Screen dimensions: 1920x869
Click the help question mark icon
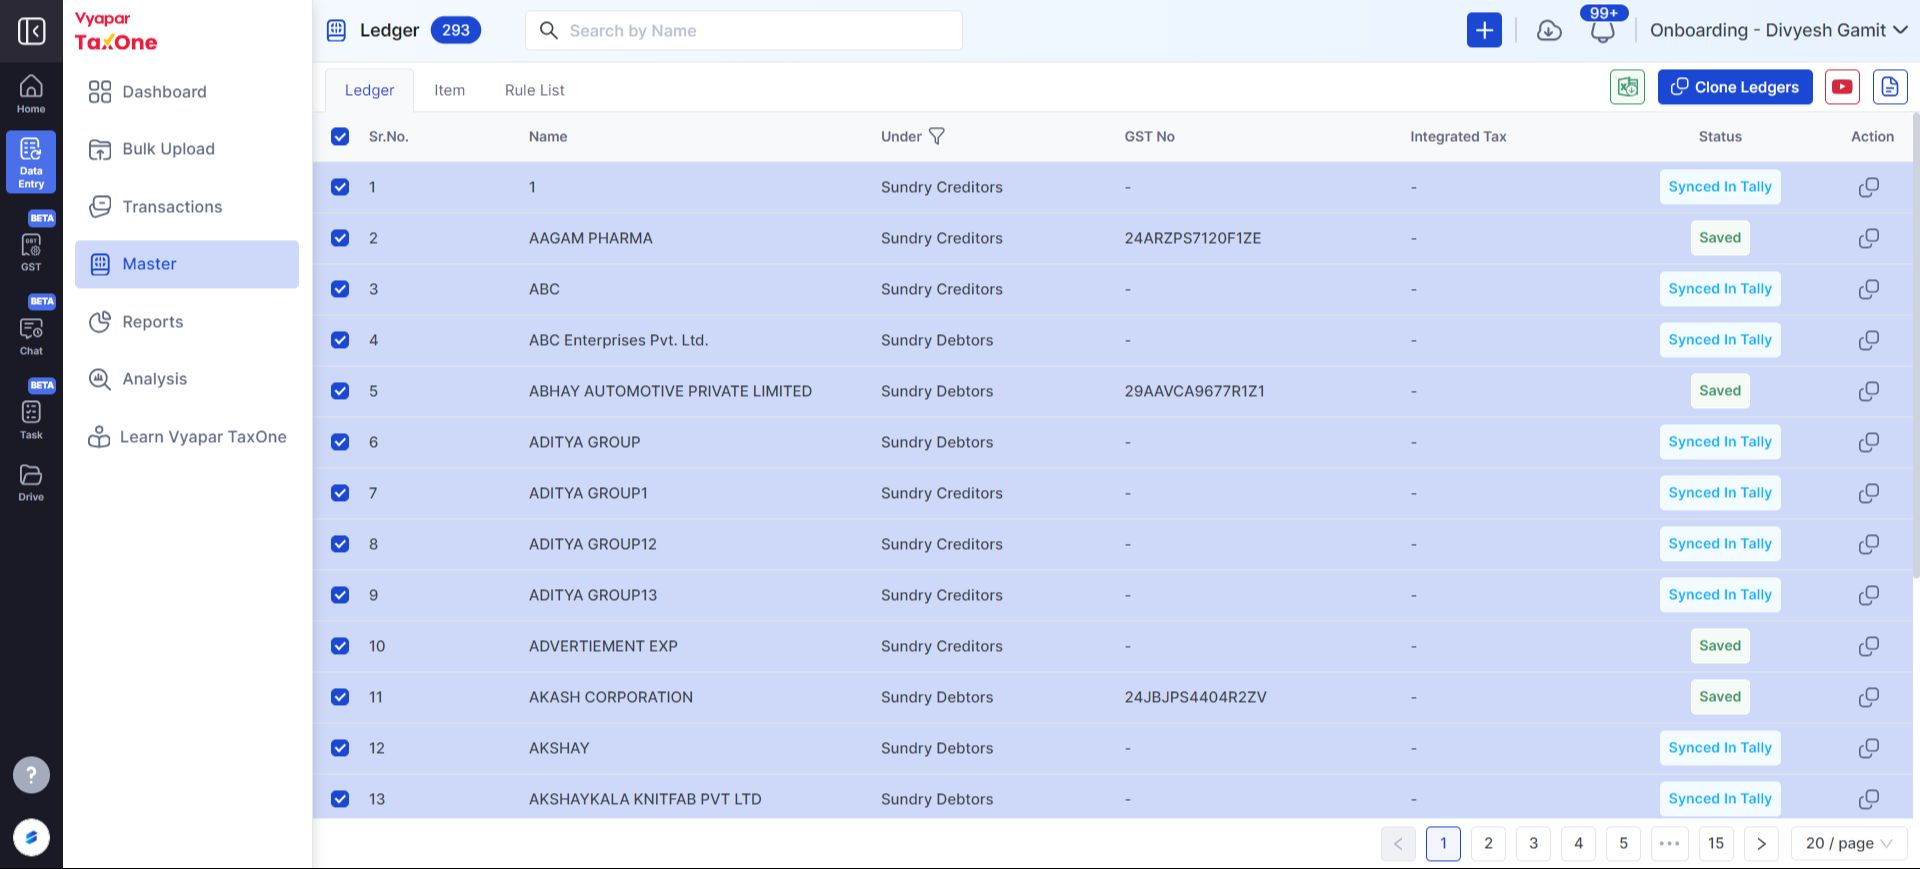(31, 774)
